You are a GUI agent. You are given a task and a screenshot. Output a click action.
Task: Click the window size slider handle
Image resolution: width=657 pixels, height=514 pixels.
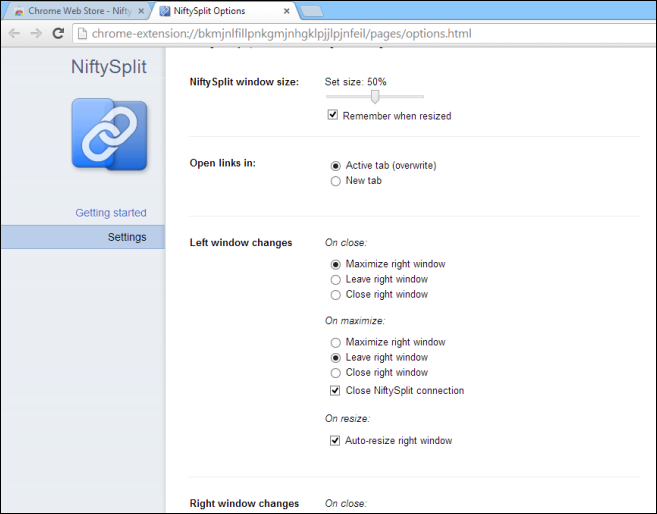(375, 96)
